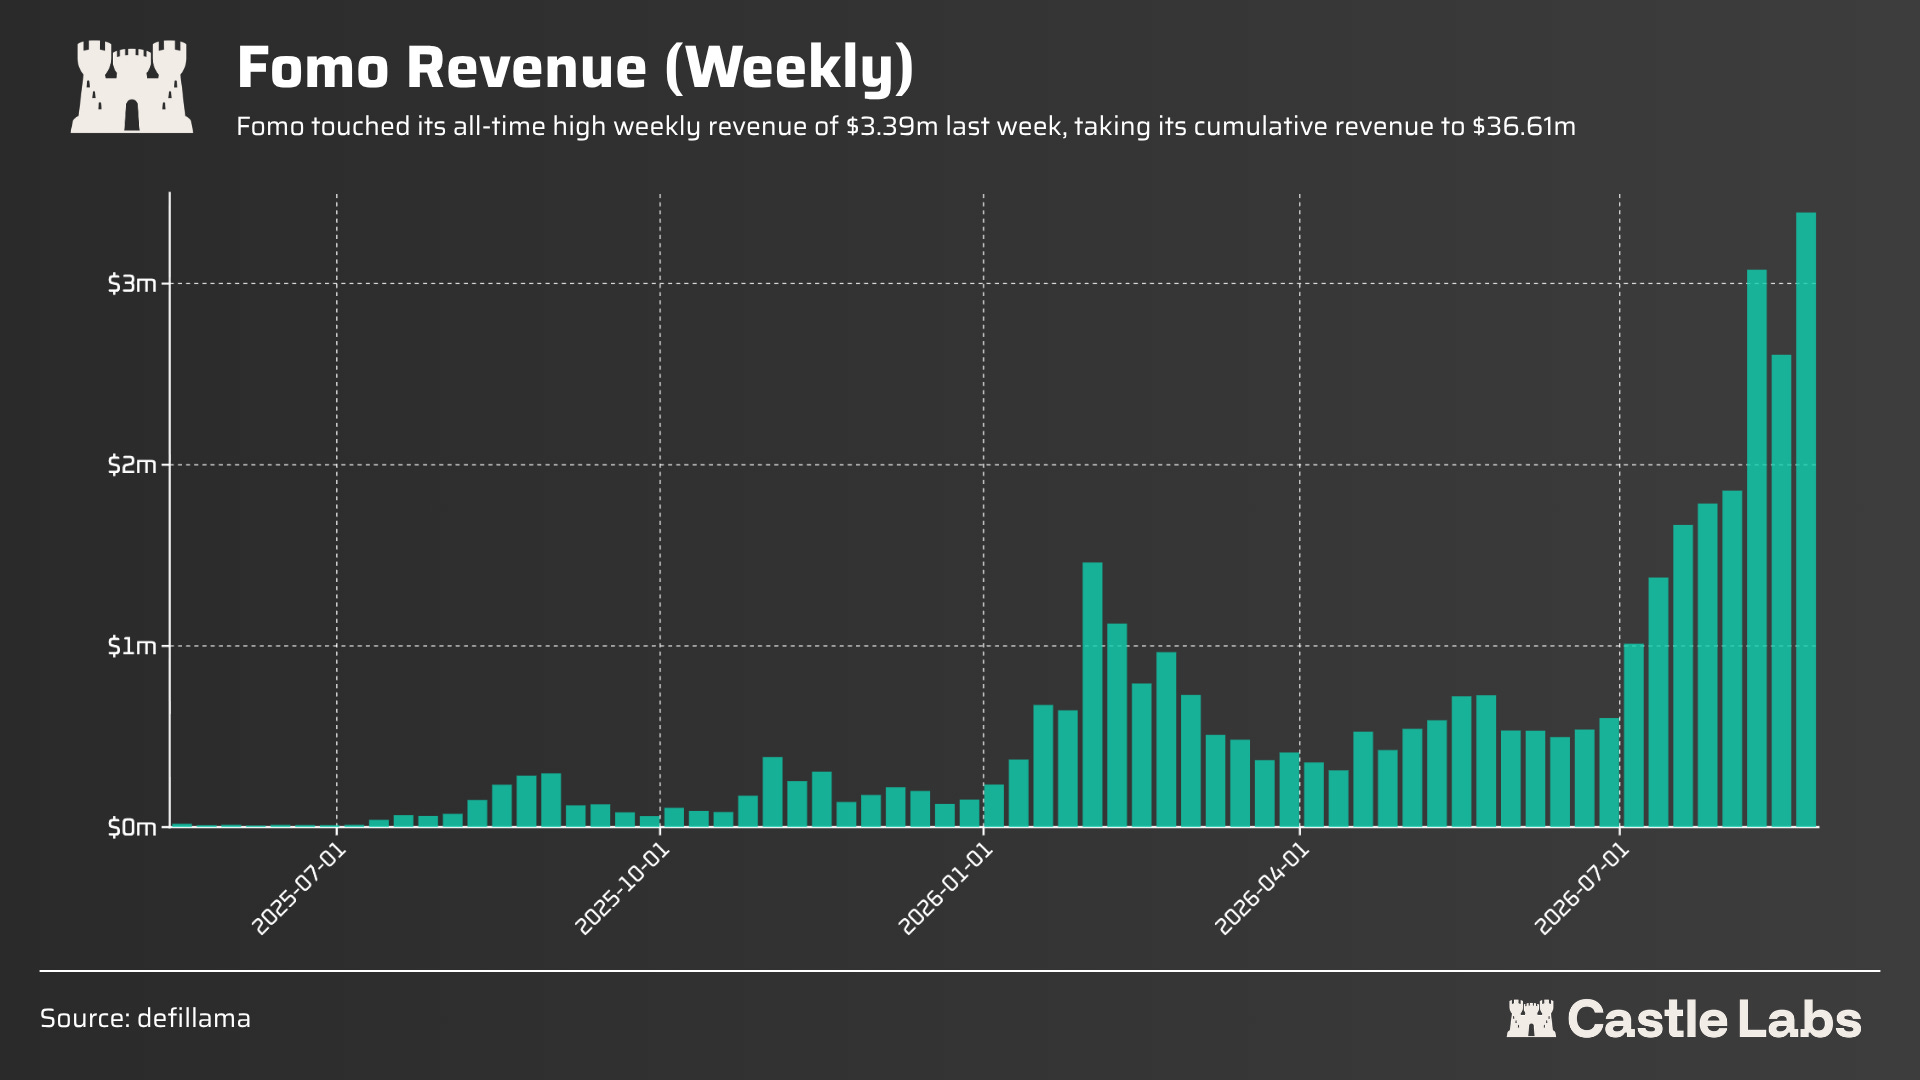
Task: Click the "Castle Labs" wordmark
Action: click(x=1714, y=1019)
